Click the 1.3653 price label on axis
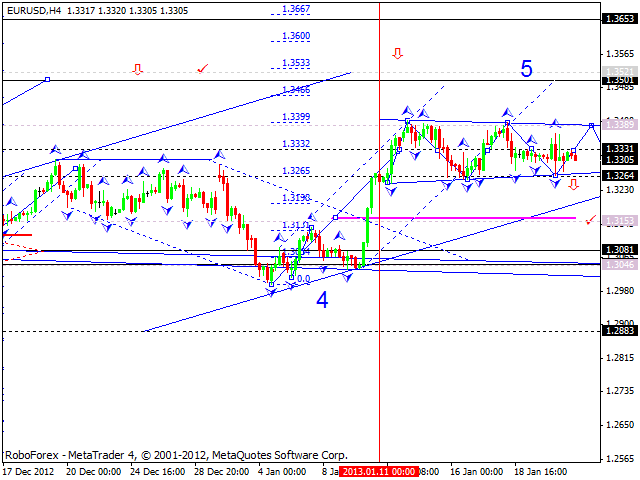The height and width of the screenshot is (480, 640). pos(620,18)
